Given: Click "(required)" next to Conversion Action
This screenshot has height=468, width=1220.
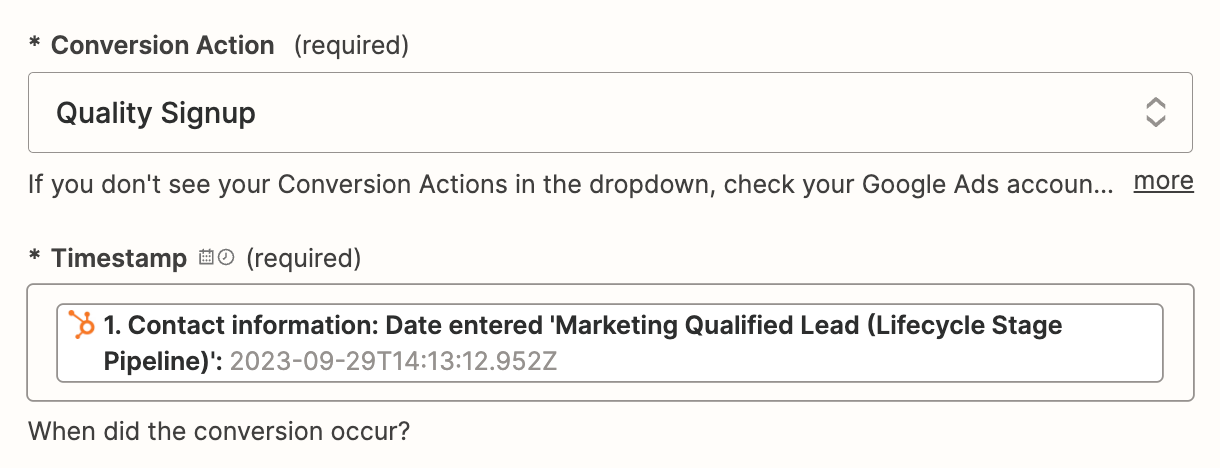Looking at the screenshot, I should tap(351, 46).
